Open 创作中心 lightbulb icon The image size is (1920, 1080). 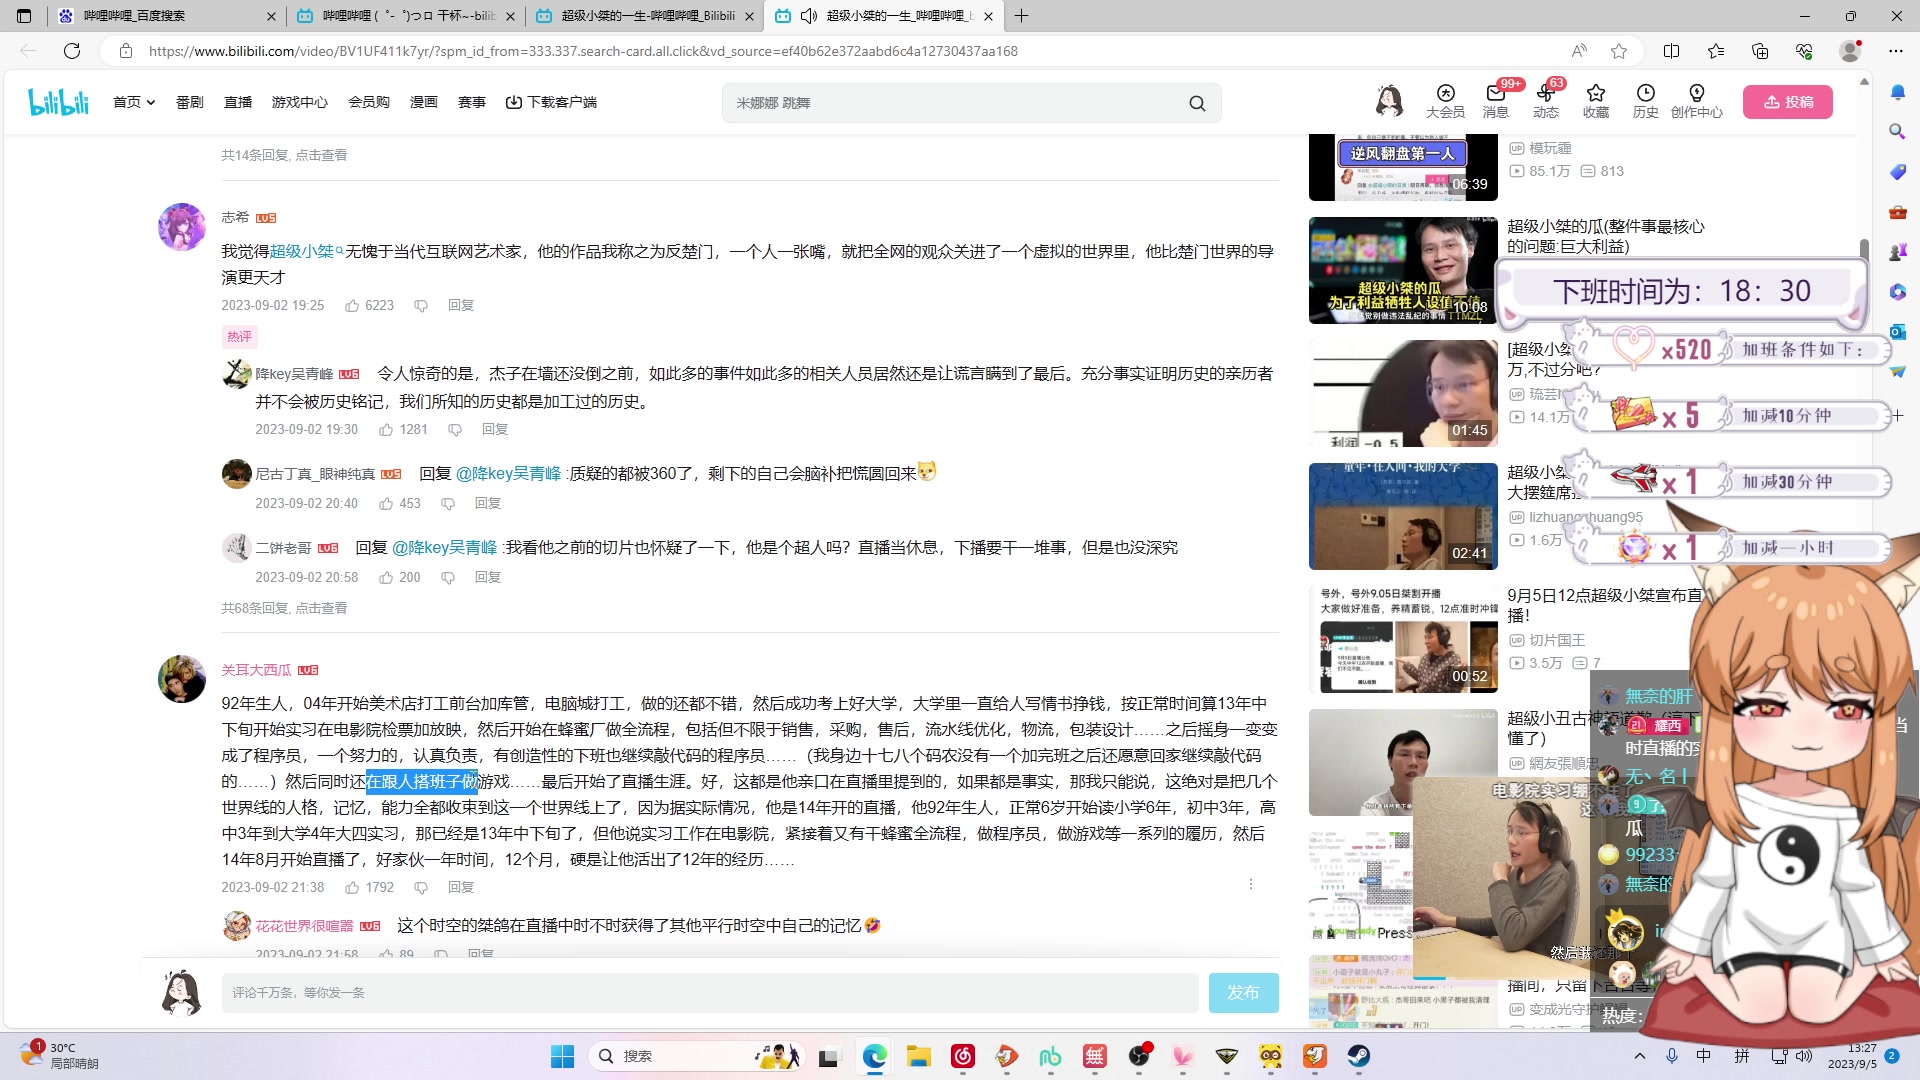coord(1697,101)
